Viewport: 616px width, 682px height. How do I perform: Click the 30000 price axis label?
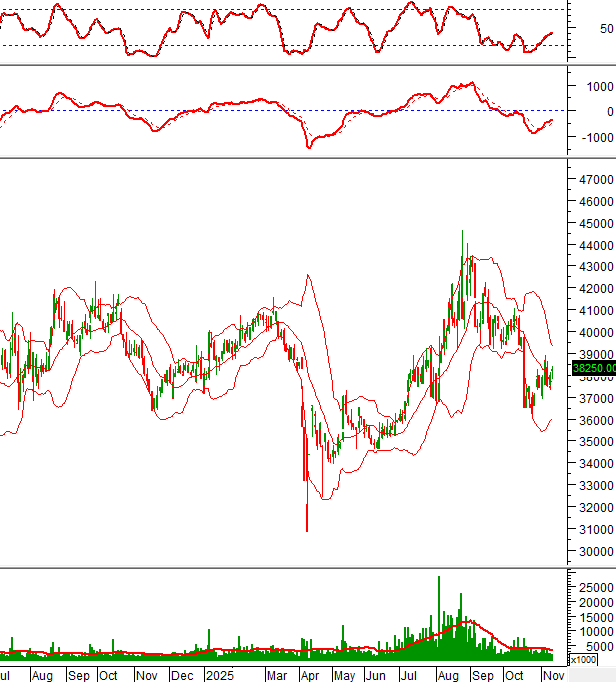tap(594, 552)
